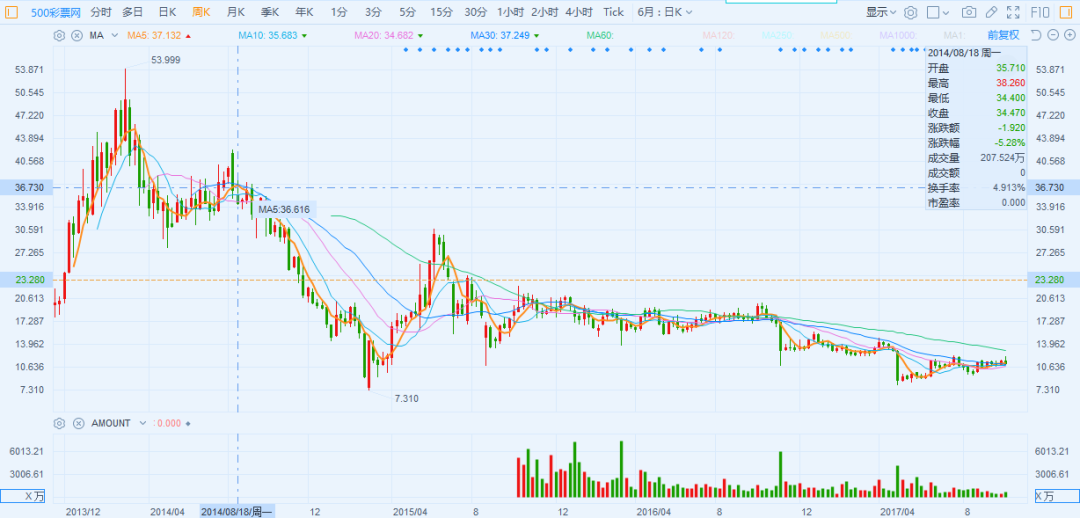Switch to the 5分 interval
The image size is (1080, 518).
pyautogui.click(x=408, y=12)
